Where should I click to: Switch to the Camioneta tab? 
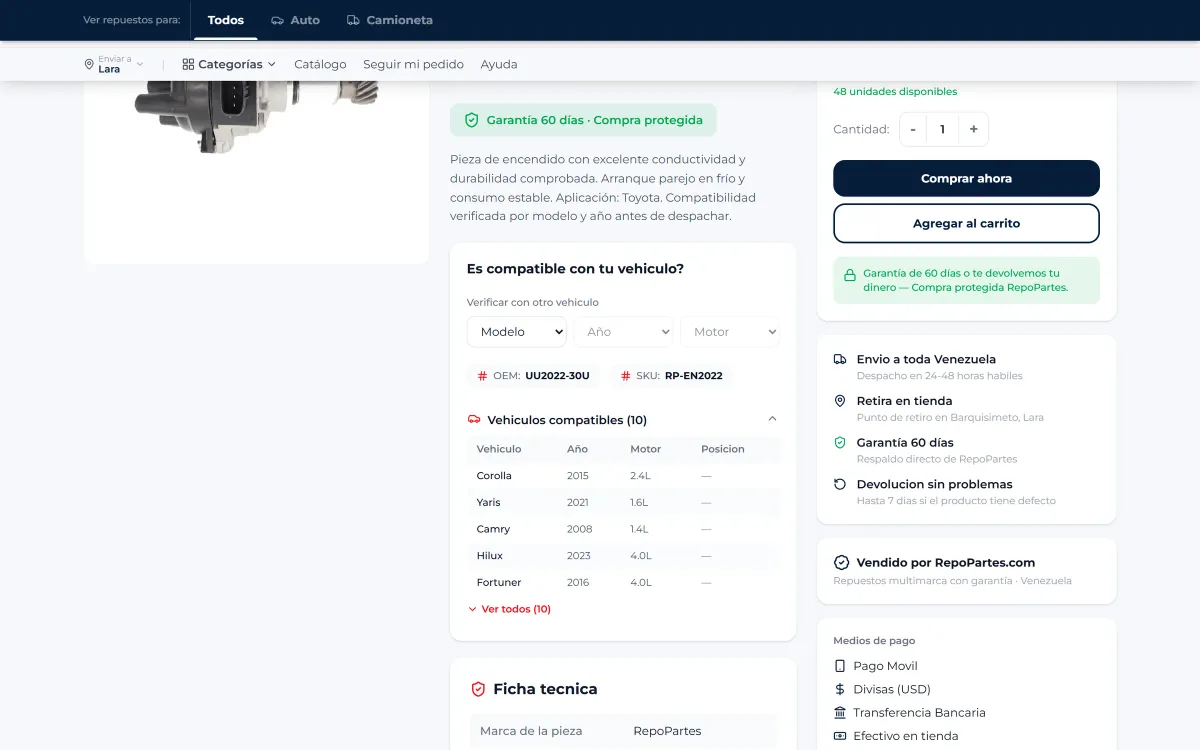[x=390, y=20]
